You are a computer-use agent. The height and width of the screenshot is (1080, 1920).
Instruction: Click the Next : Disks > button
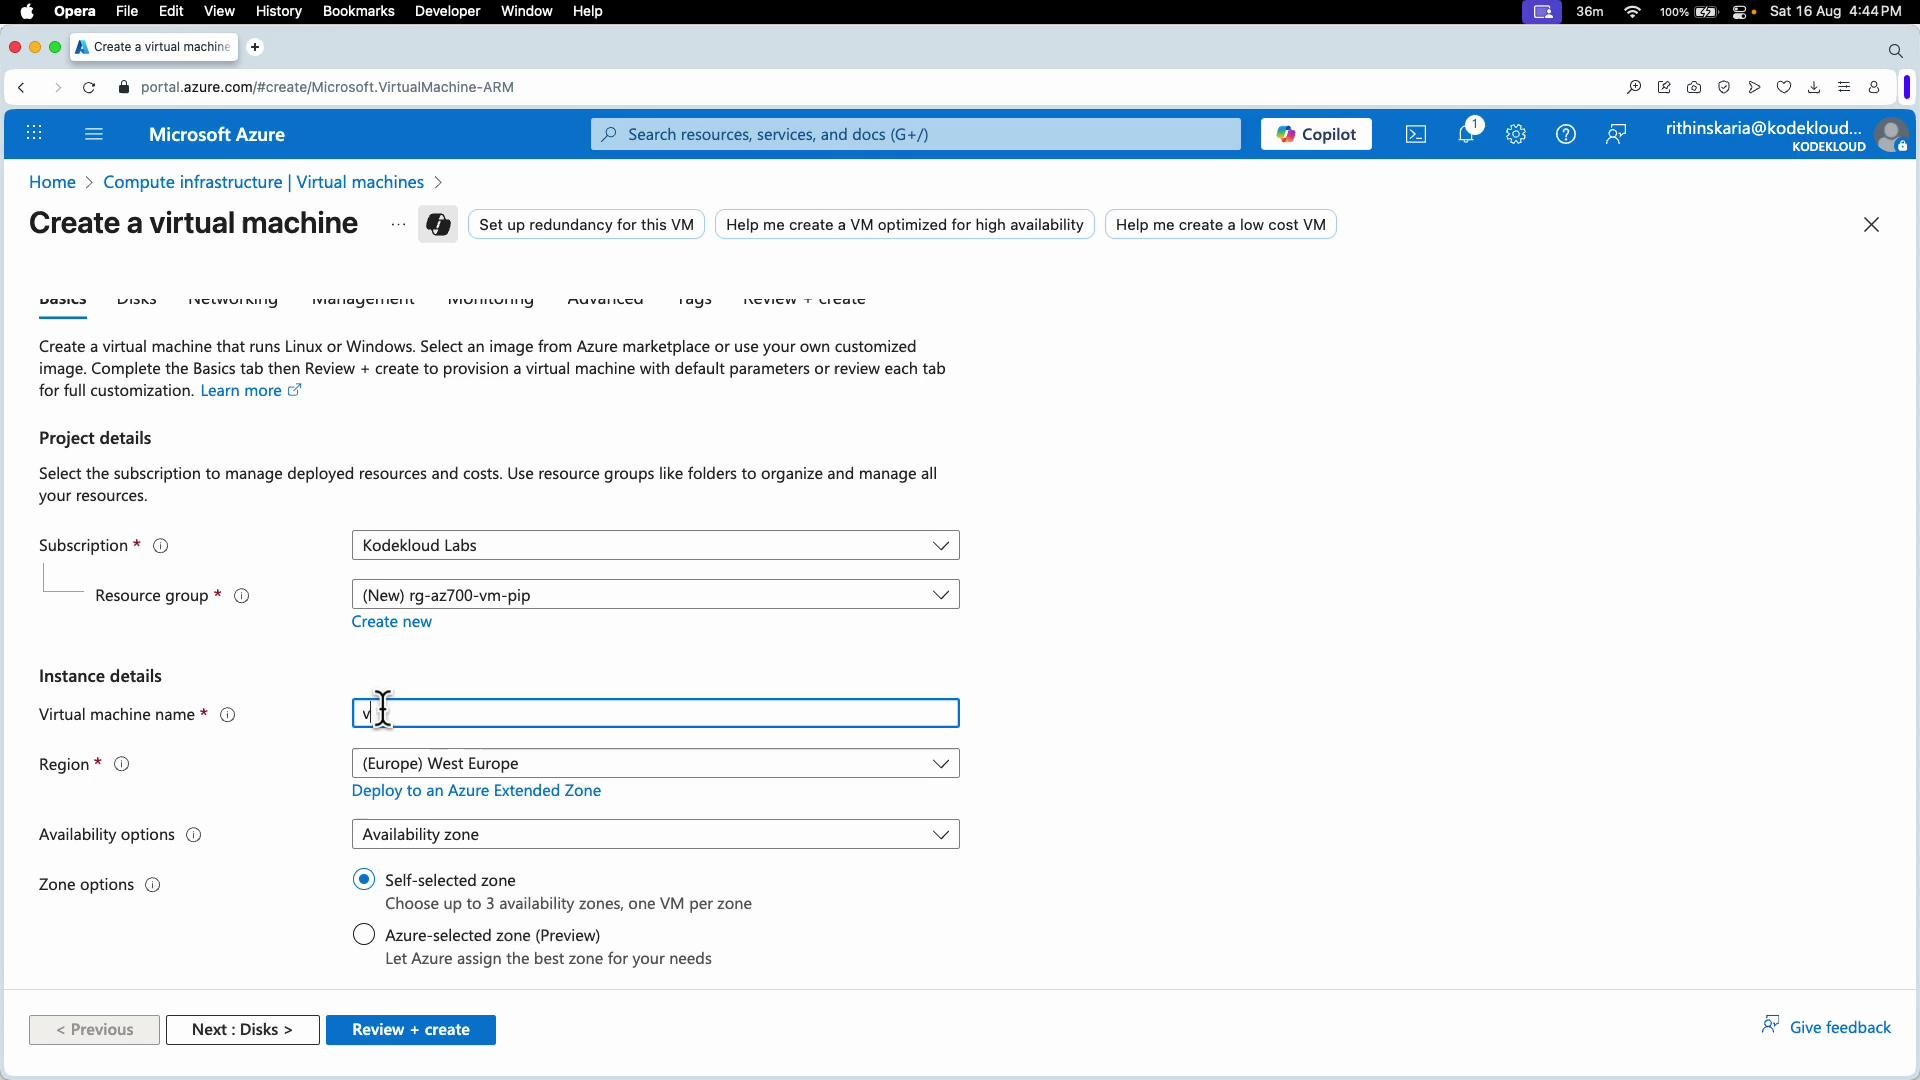click(243, 1030)
